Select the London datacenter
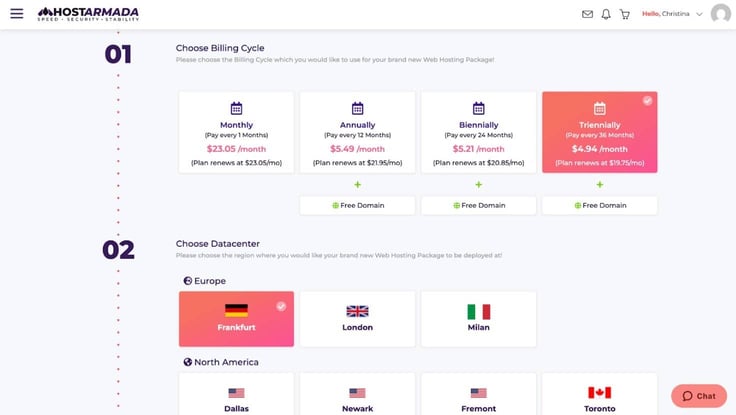Screen dimensions: 736x415 coord(358,319)
